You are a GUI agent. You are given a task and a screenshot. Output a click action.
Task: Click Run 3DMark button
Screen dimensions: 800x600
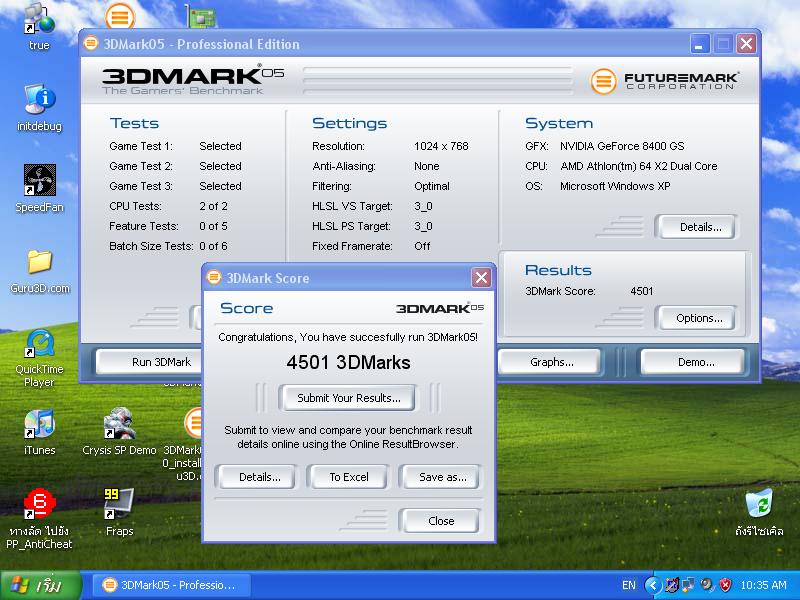coord(149,362)
